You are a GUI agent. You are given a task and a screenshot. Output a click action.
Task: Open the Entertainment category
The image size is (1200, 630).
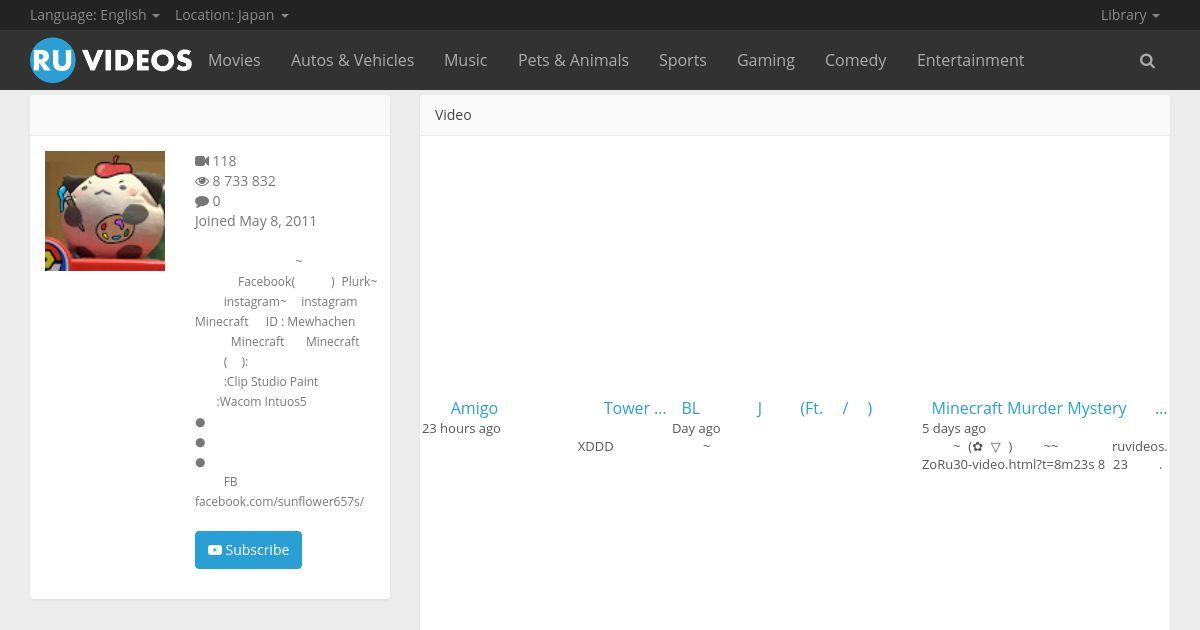970,60
